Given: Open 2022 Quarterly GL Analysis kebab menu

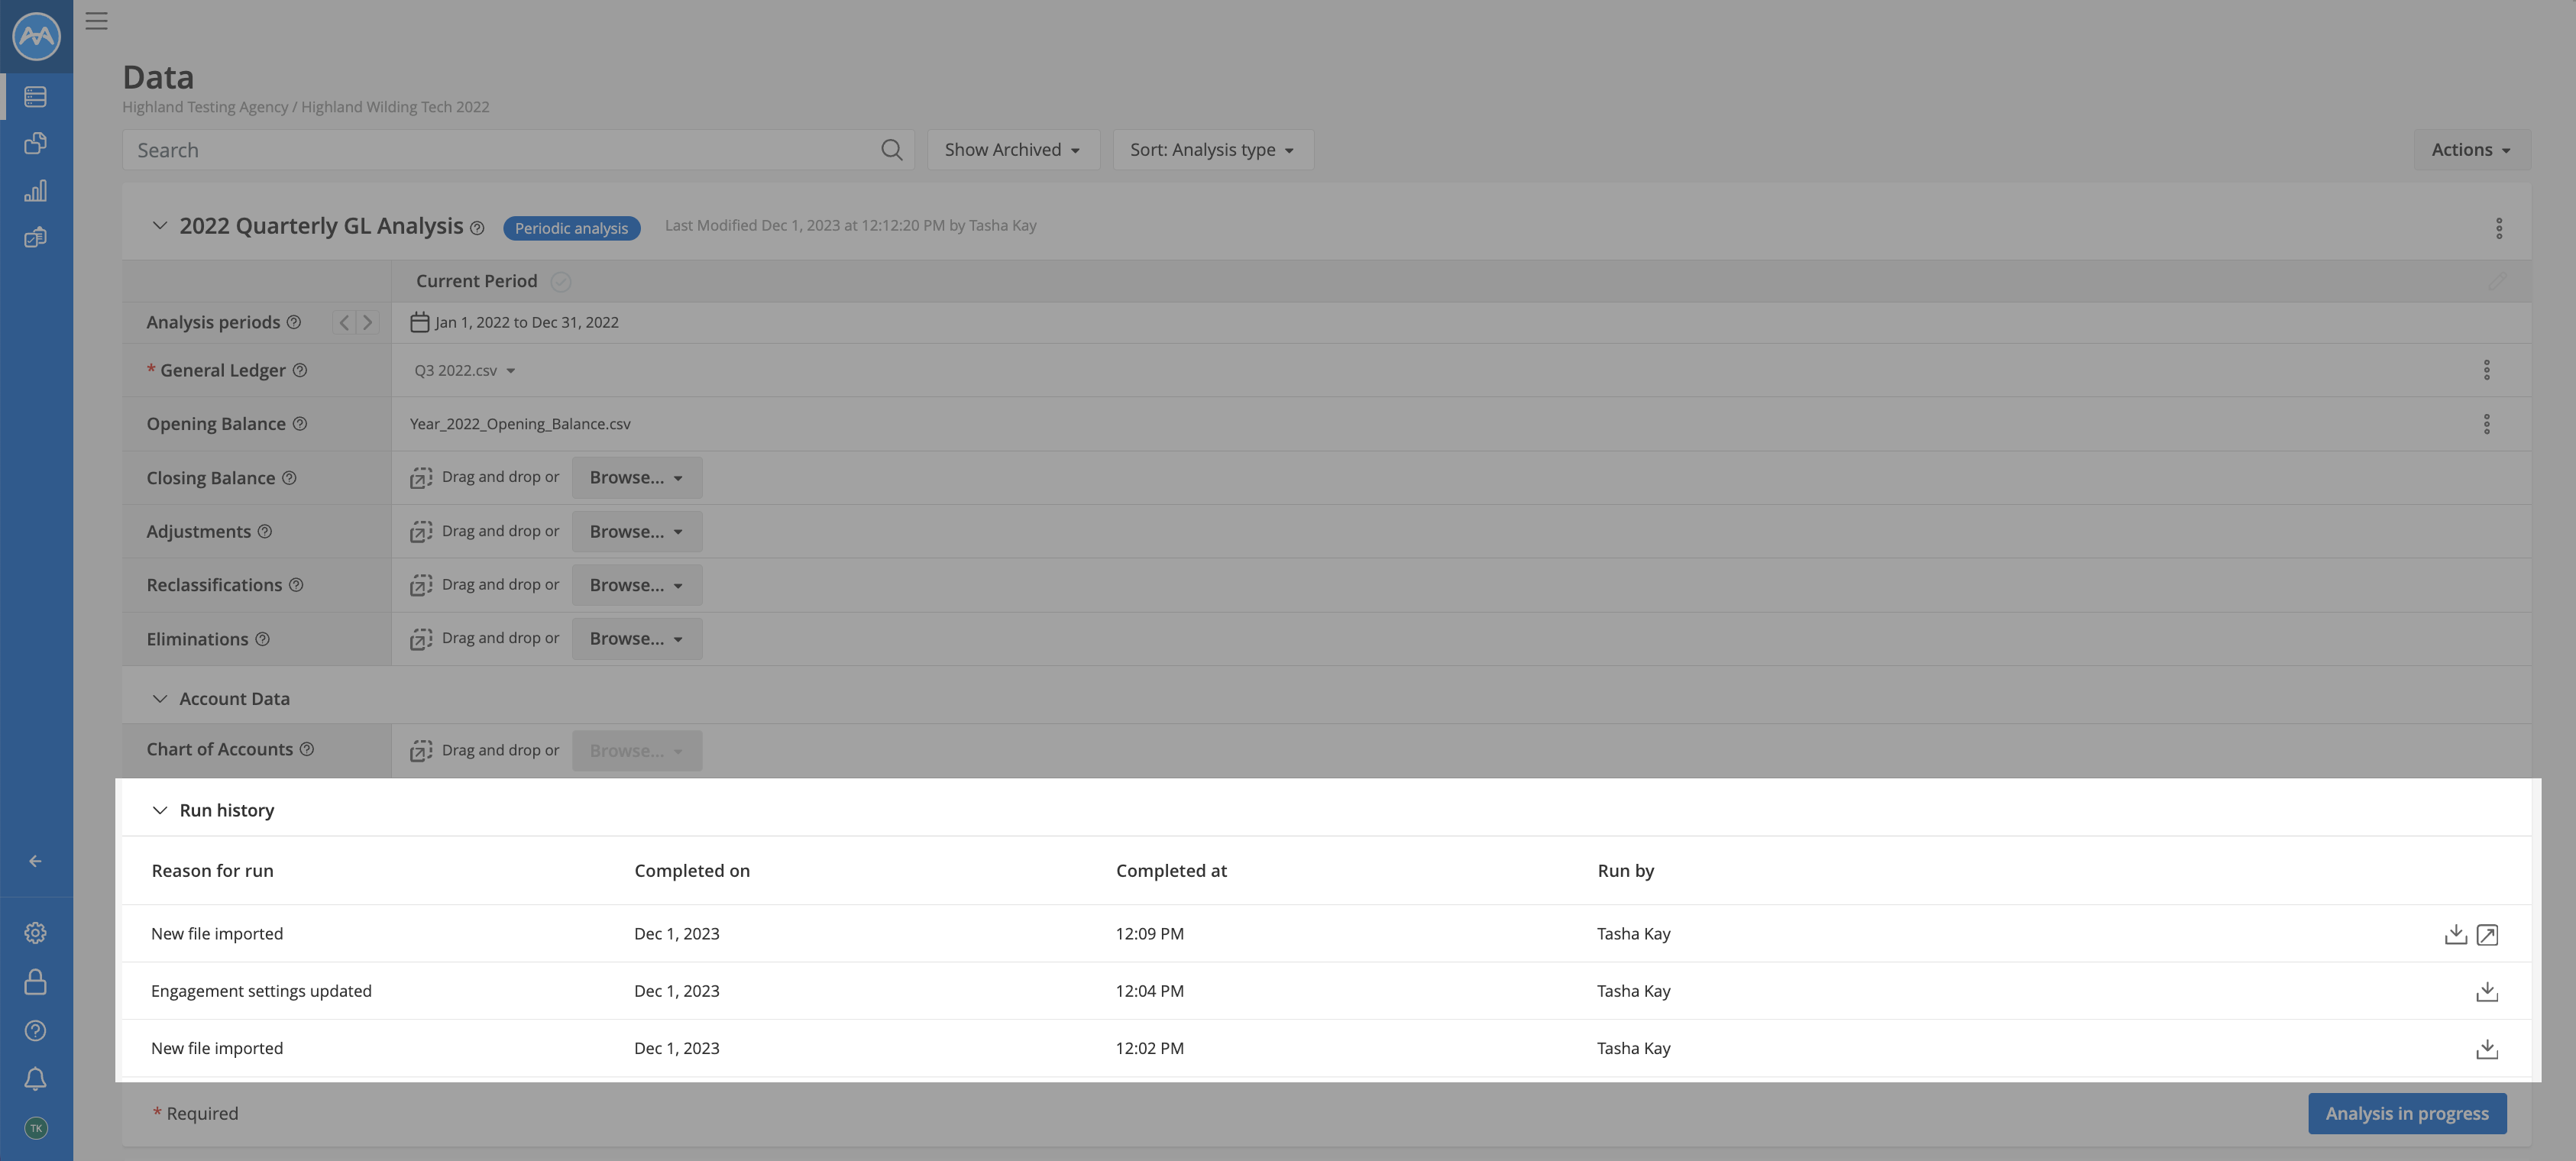Looking at the screenshot, I should [2498, 228].
